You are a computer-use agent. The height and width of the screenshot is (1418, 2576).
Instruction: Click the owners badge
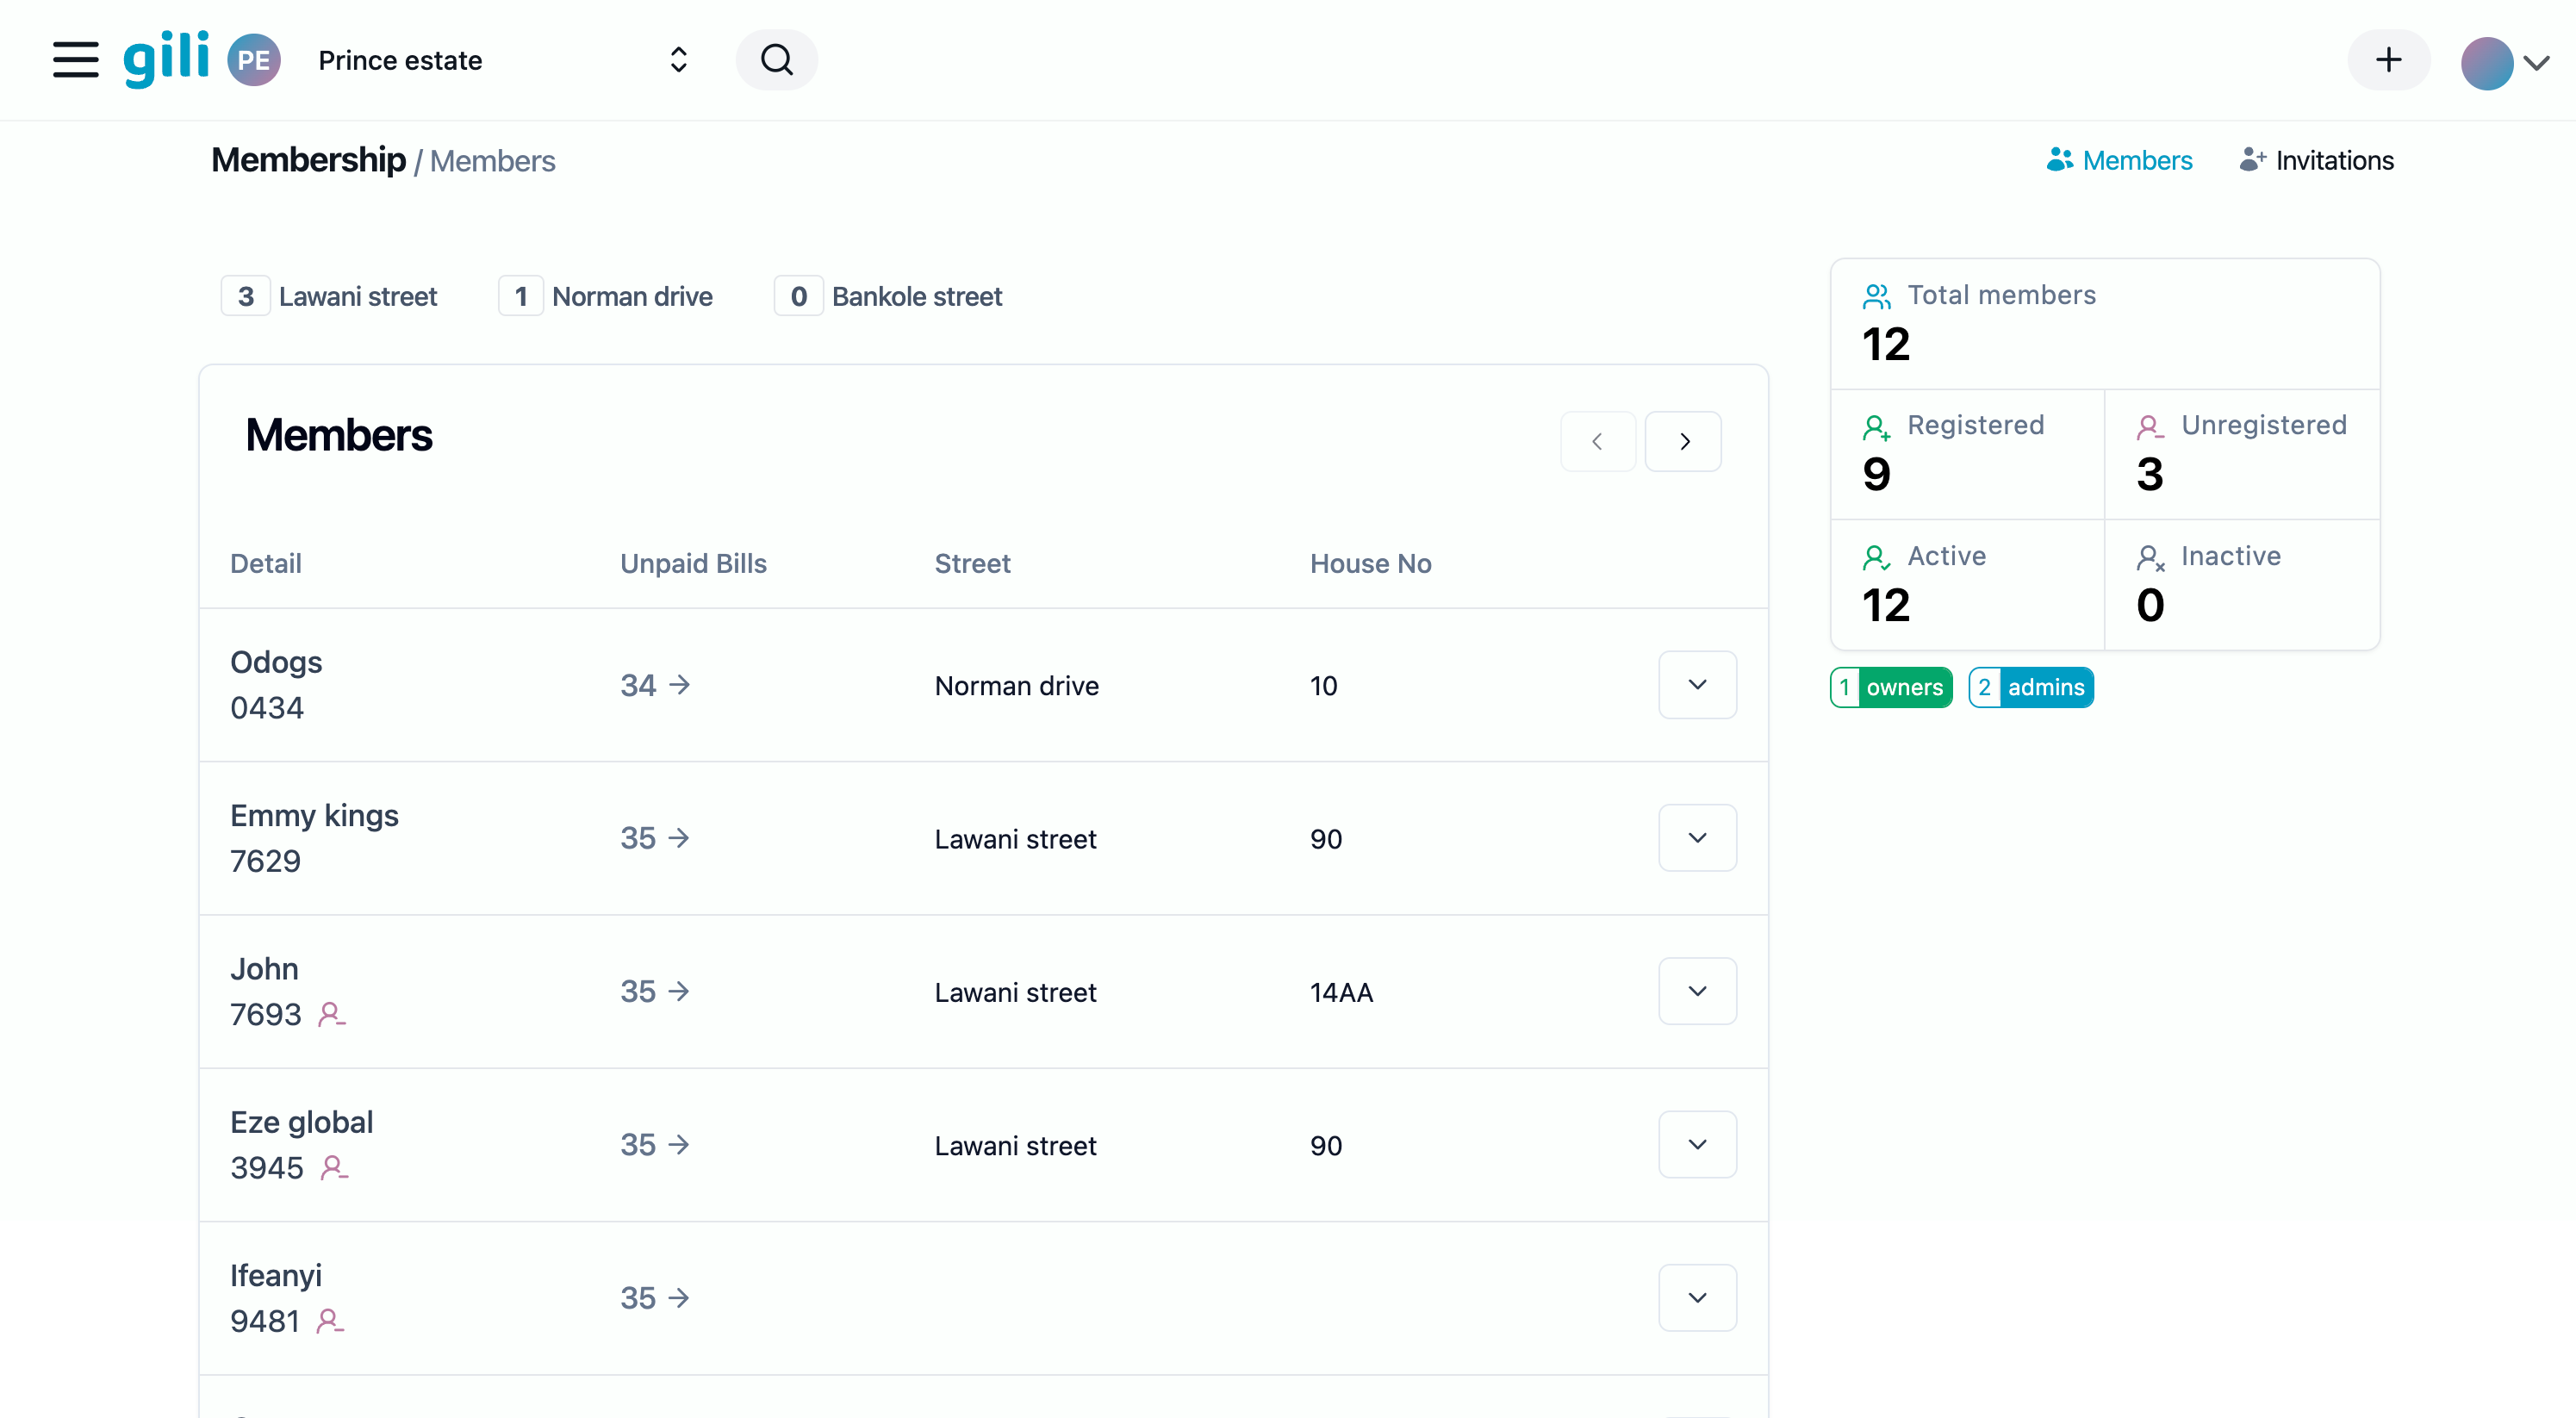coord(1891,687)
